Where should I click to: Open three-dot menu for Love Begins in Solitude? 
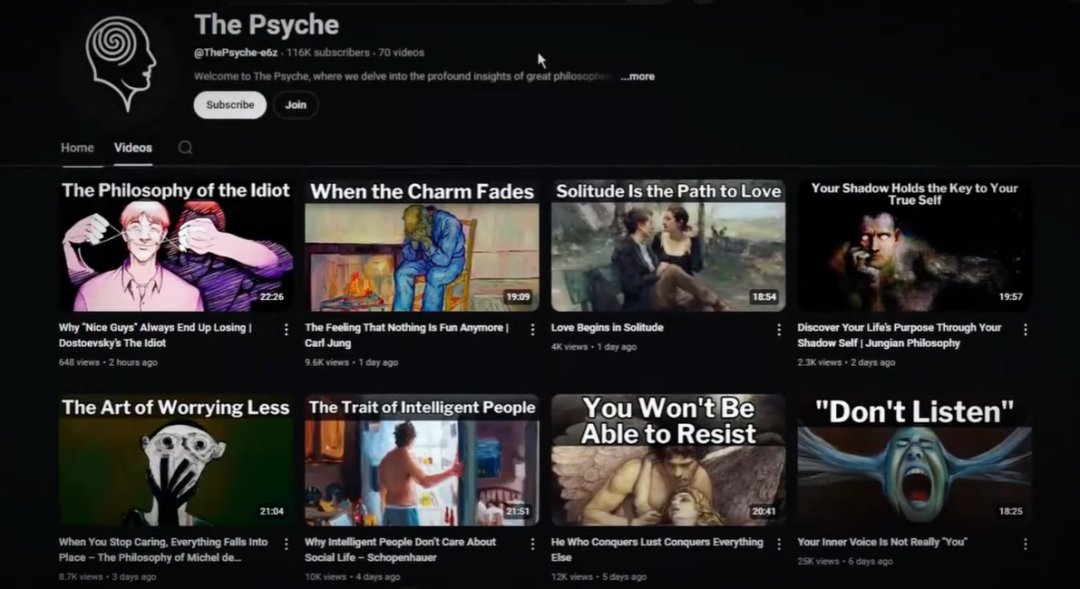point(778,329)
